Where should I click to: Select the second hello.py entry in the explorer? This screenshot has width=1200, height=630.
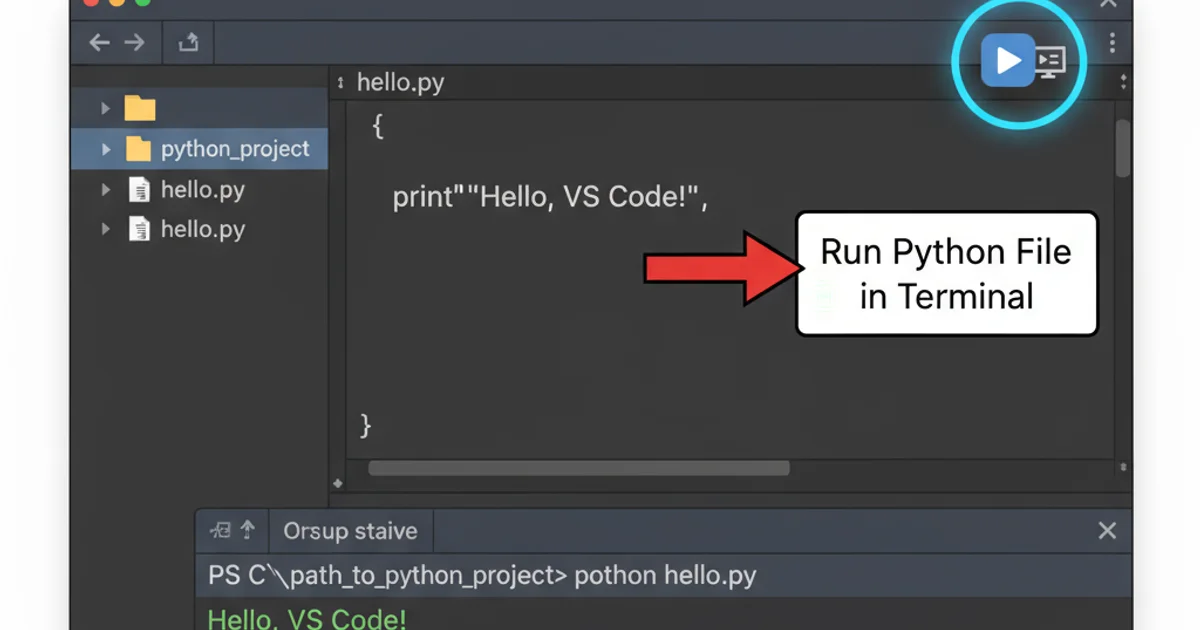point(200,229)
